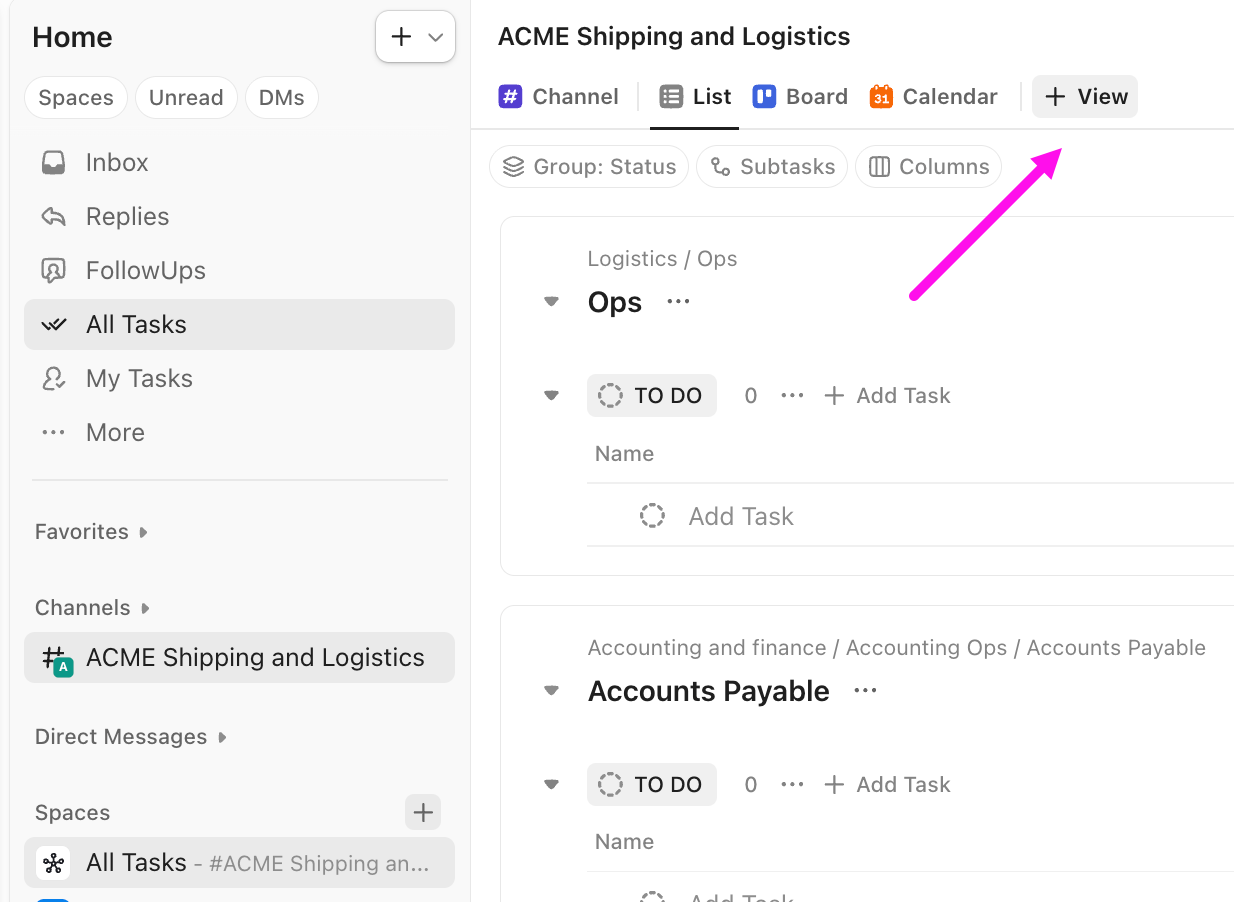Click the View button to add a view
Screen dimensions: 1234x902
coord(1085,96)
